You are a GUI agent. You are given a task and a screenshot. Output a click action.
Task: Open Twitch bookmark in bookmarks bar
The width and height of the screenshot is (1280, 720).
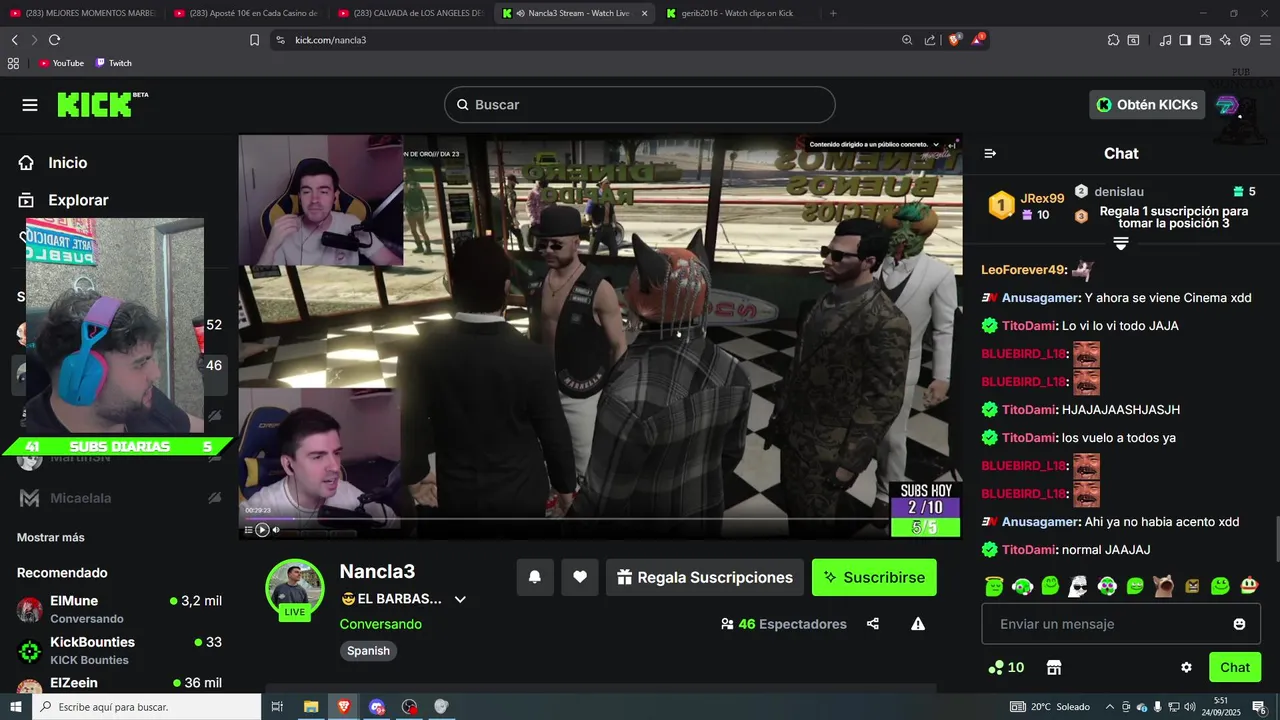(x=114, y=63)
